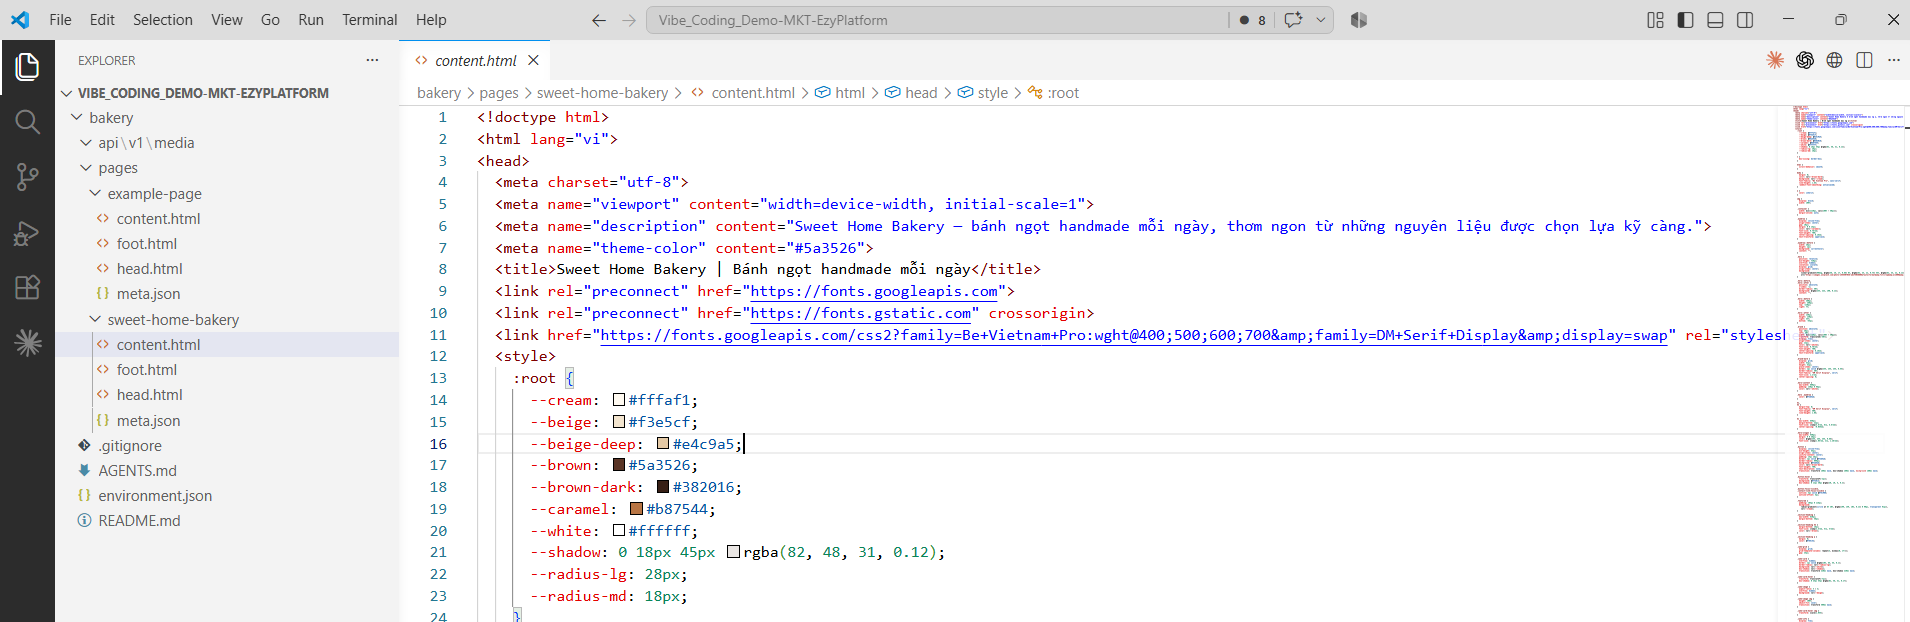Viewport: 1910px width, 622px height.
Task: Open the #5a3526 brown color swatch
Action: [619, 465]
